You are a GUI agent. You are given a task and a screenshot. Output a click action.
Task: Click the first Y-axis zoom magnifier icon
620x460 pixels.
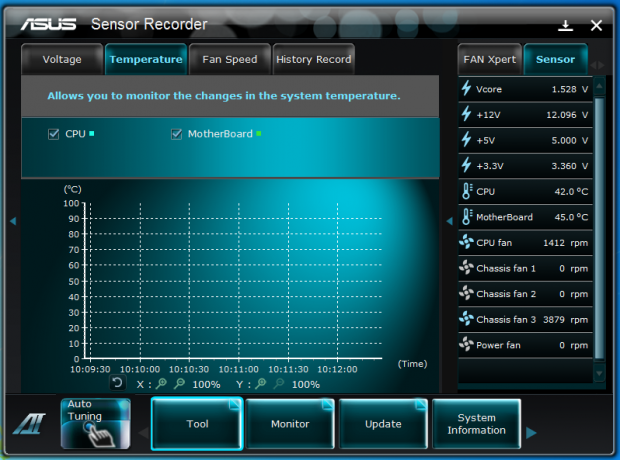click(261, 384)
